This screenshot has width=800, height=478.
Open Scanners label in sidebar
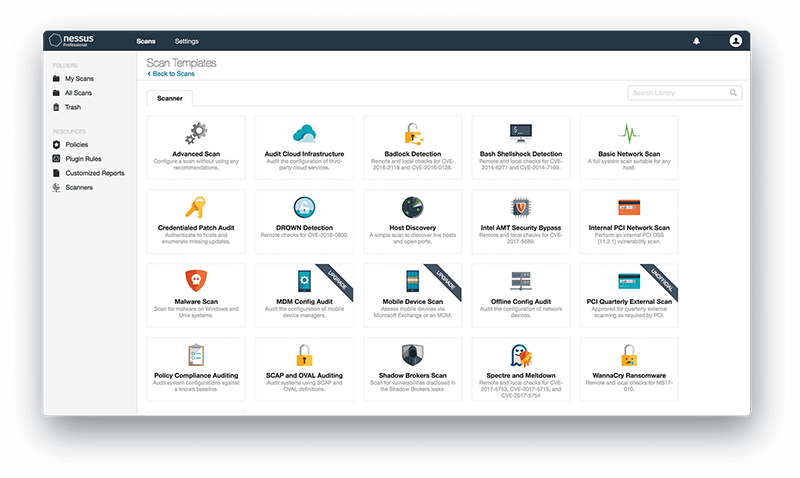point(79,187)
